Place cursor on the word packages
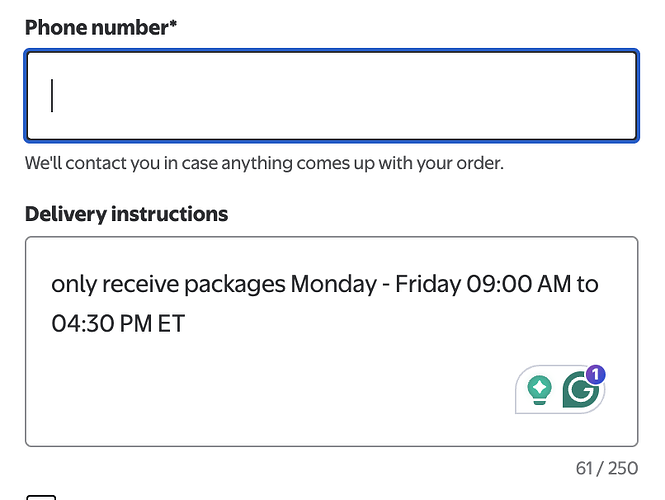 [x=235, y=284]
